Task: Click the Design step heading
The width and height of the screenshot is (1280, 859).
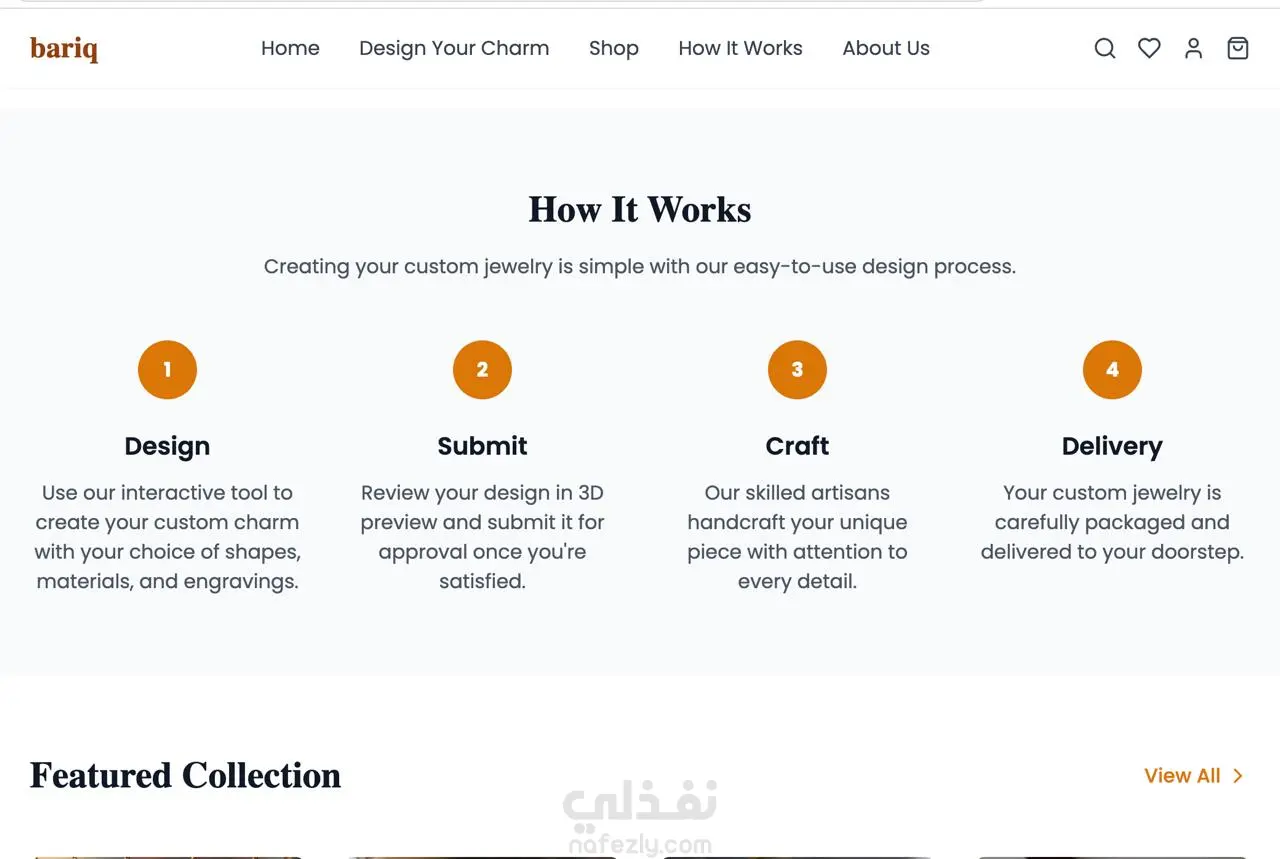Action: coord(167,446)
